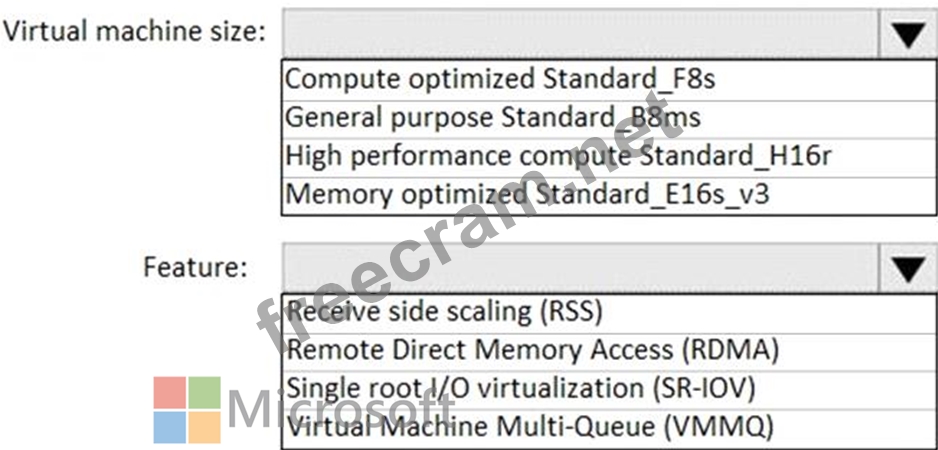Click the Feature combo box field
The image size is (938, 450).
pyautogui.click(x=581, y=268)
